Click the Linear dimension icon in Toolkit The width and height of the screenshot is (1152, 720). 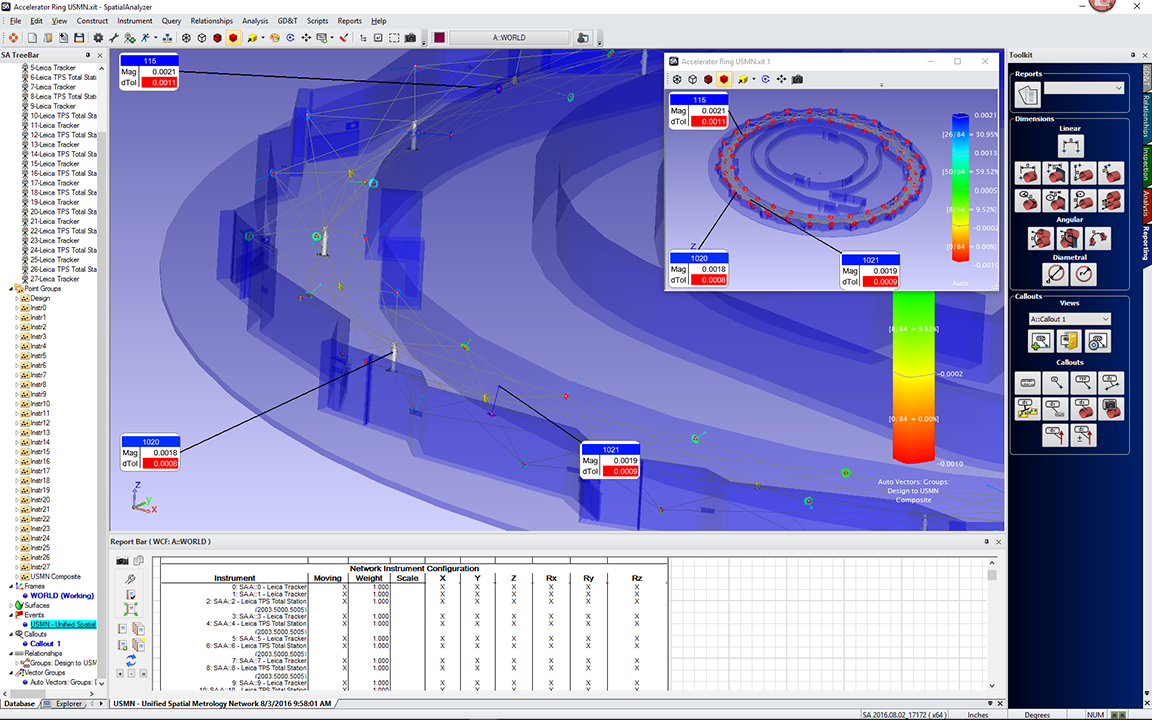tap(1070, 146)
